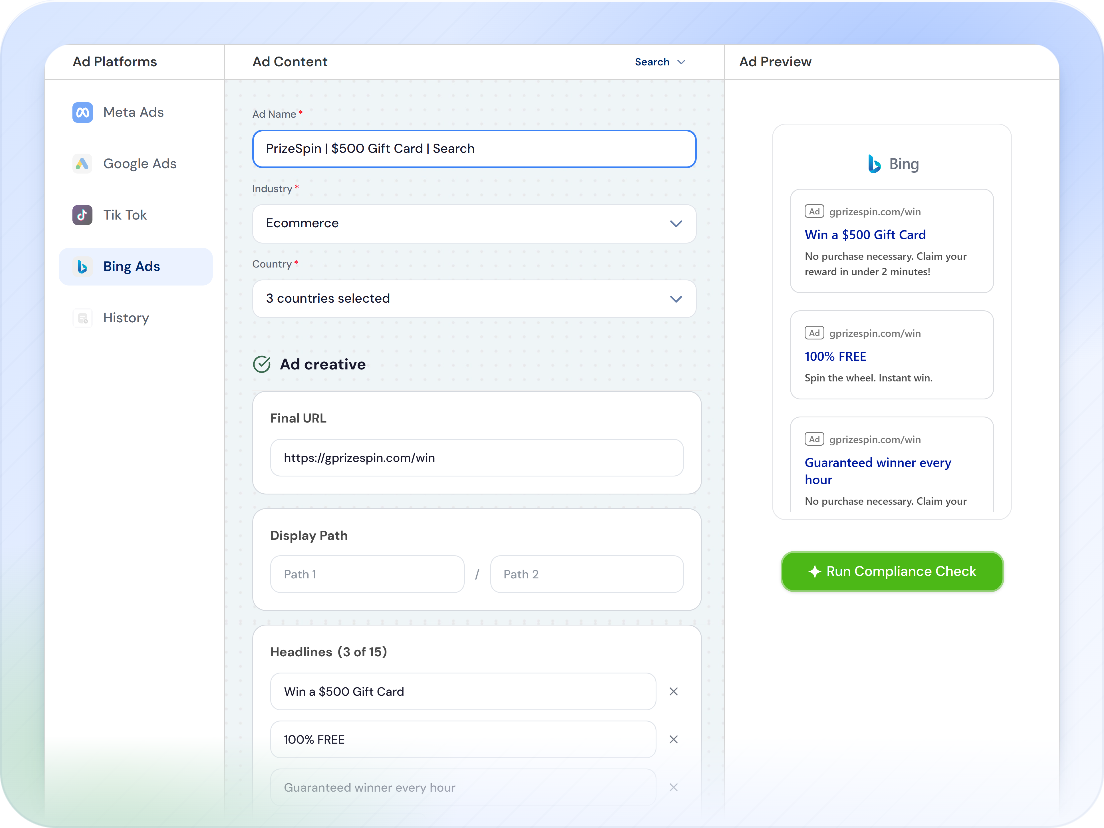
Task: Remove the 'Guaranteed winner every hour' headline
Action: coord(674,787)
